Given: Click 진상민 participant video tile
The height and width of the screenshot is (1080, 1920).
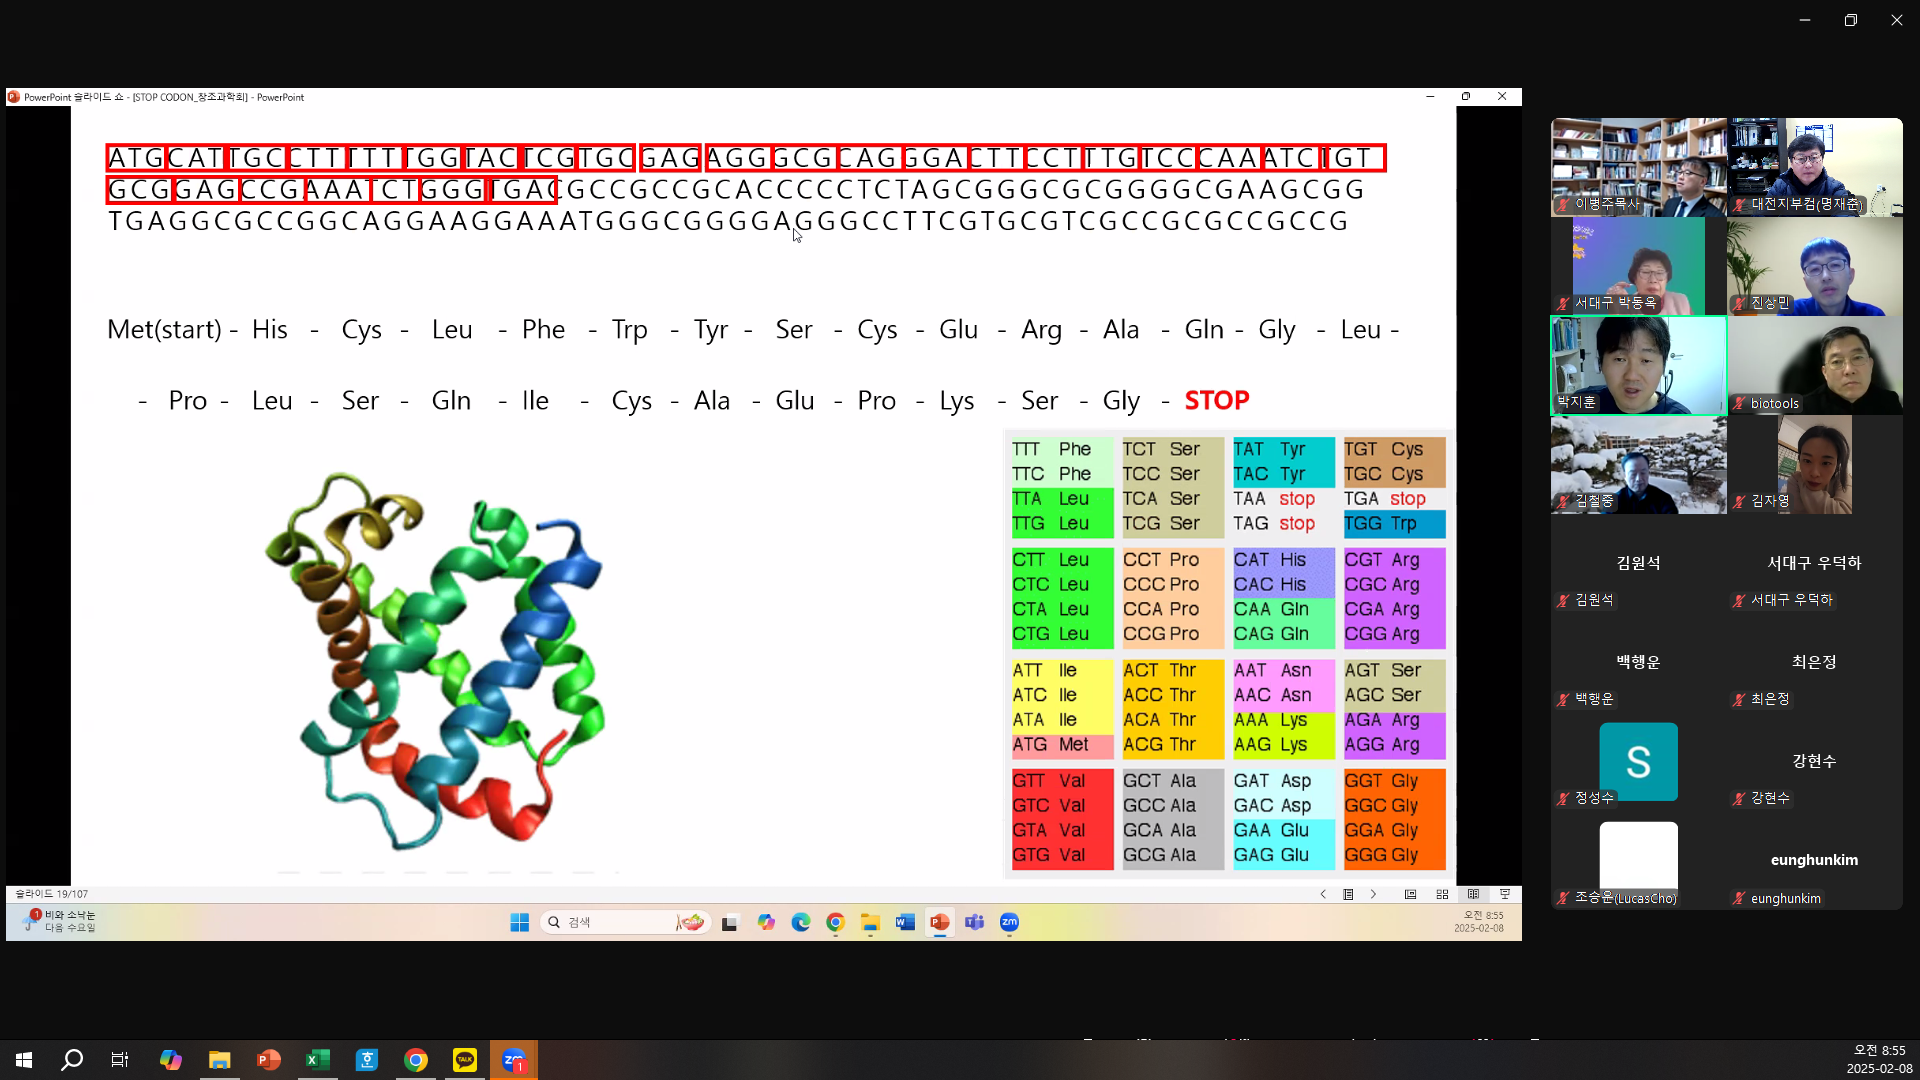Looking at the screenshot, I should pyautogui.click(x=1814, y=266).
